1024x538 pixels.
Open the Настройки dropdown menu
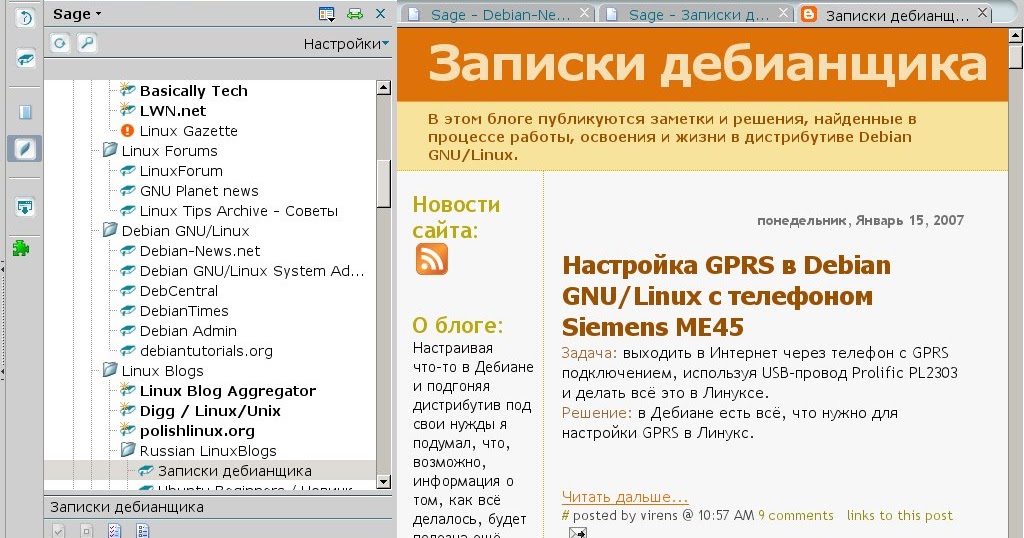coord(346,44)
